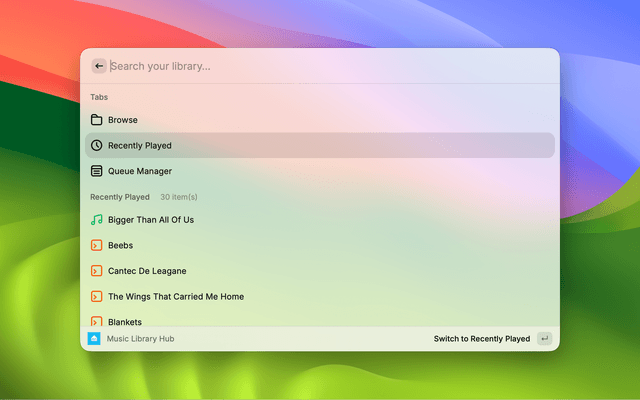Screen dimensions: 640x400
Task: Click the clock icon for Recently Played
Action: click(97, 145)
